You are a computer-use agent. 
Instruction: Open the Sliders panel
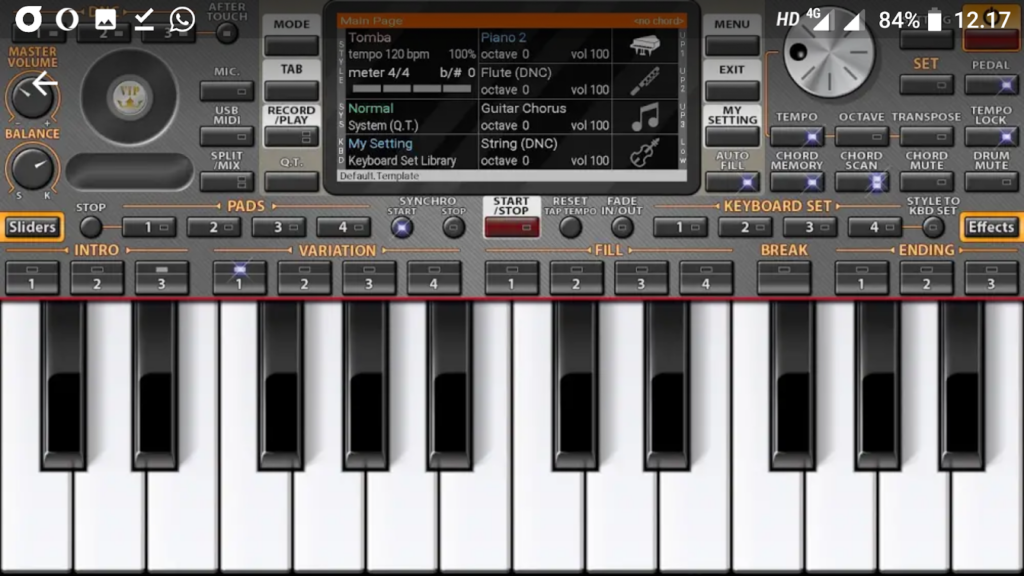tap(32, 227)
